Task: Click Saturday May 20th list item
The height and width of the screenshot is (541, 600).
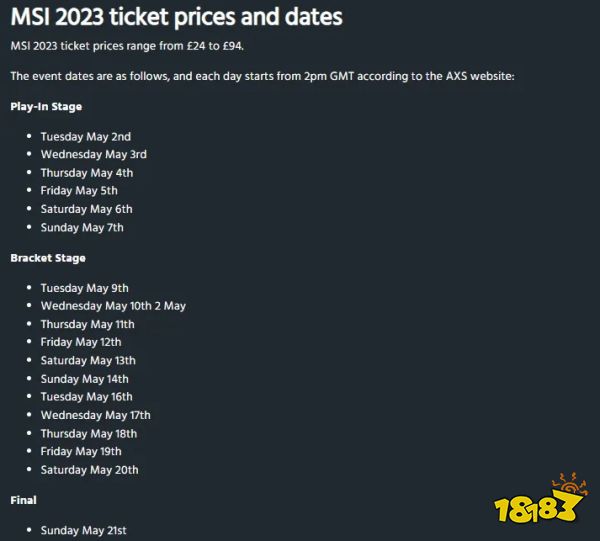Action: click(x=90, y=470)
